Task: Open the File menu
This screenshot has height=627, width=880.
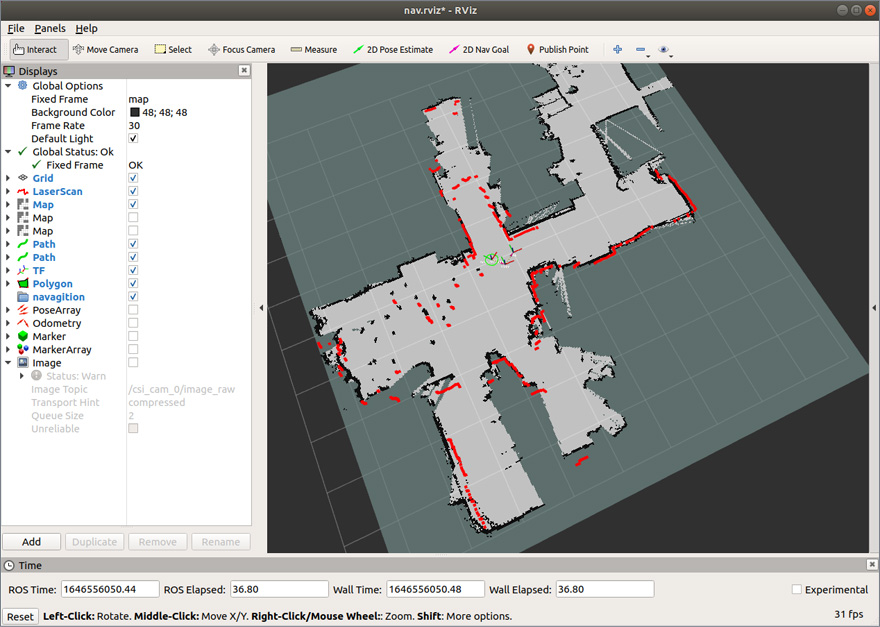Action: click(x=16, y=29)
